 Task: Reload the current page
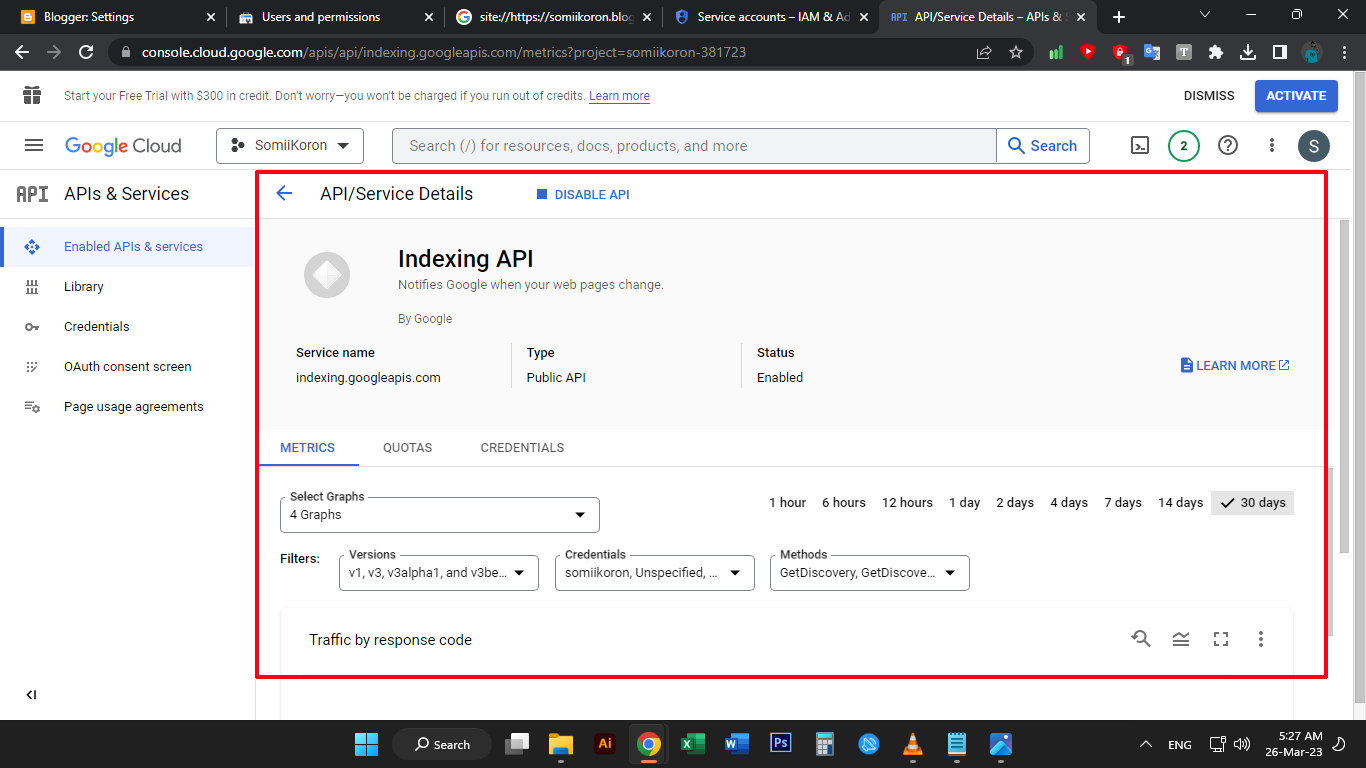(86, 52)
